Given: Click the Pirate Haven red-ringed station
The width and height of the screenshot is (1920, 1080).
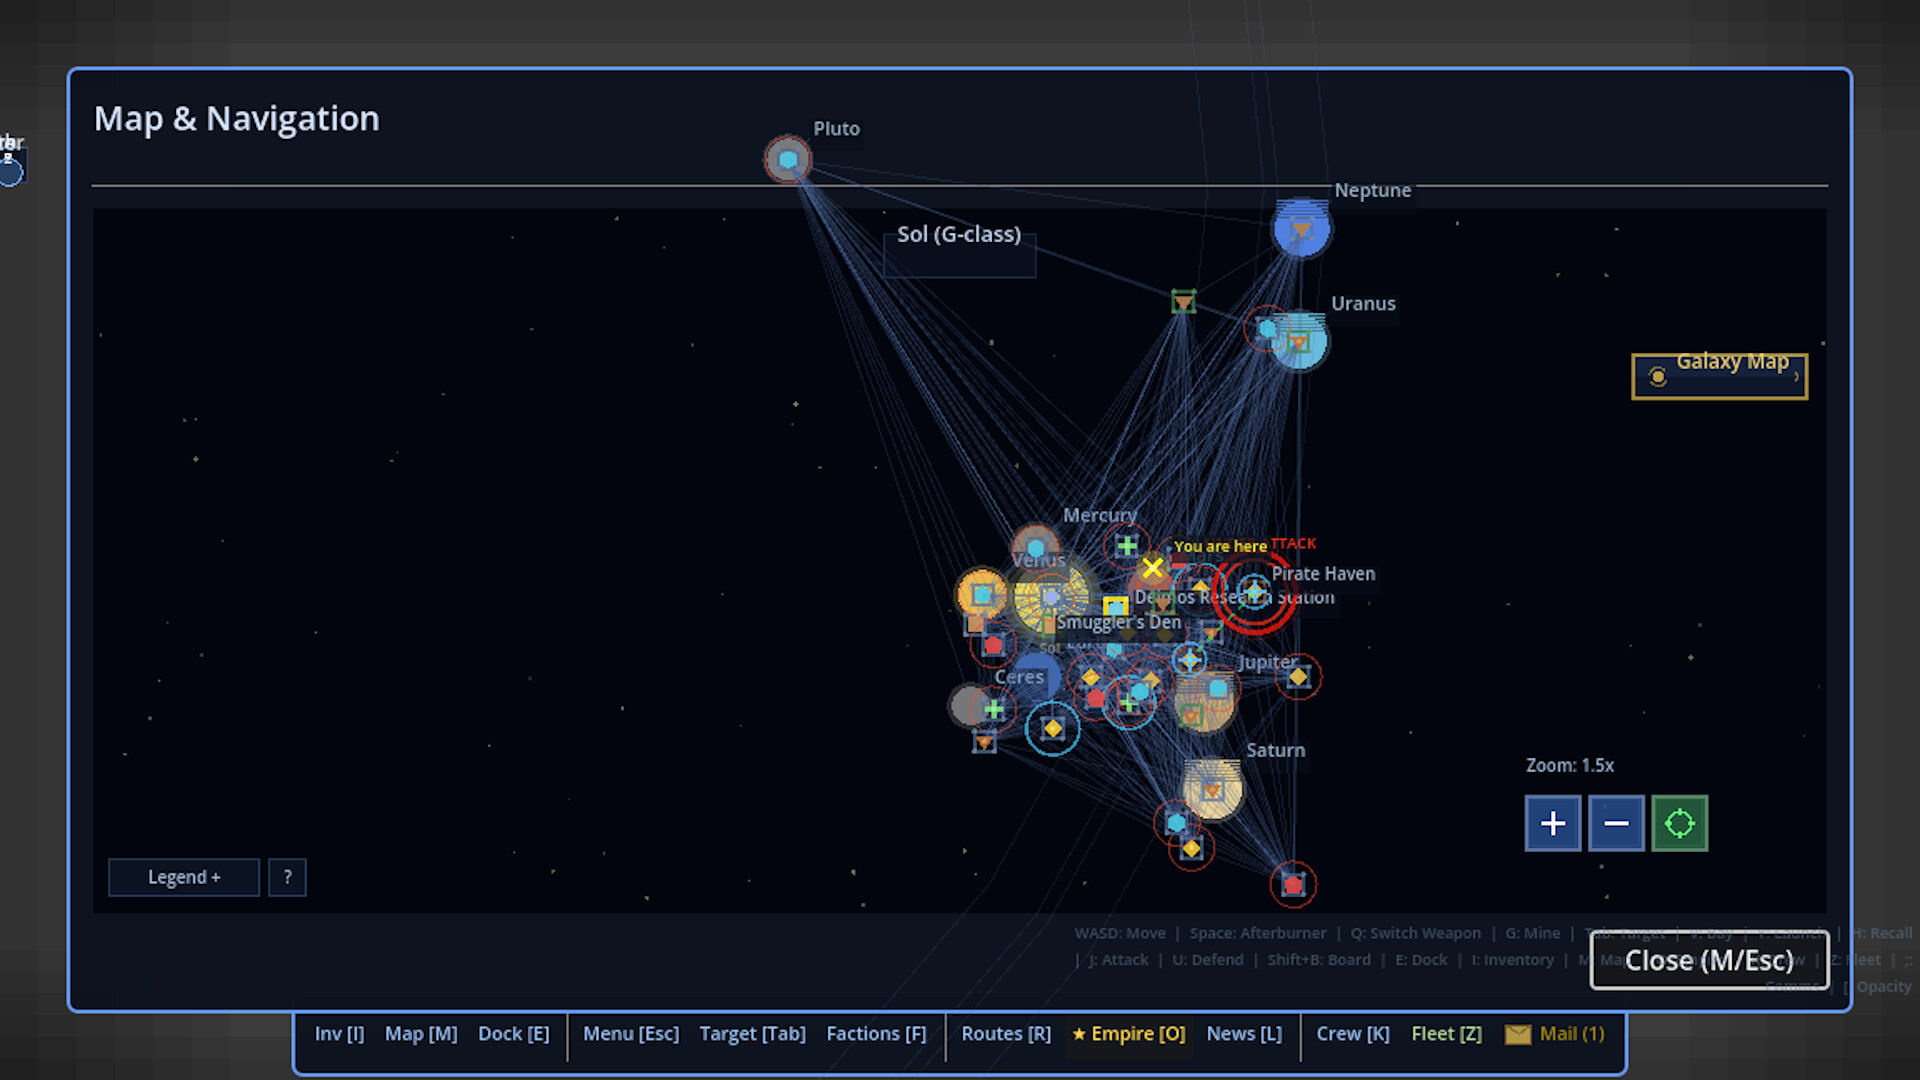Looking at the screenshot, I should pos(1254,593).
